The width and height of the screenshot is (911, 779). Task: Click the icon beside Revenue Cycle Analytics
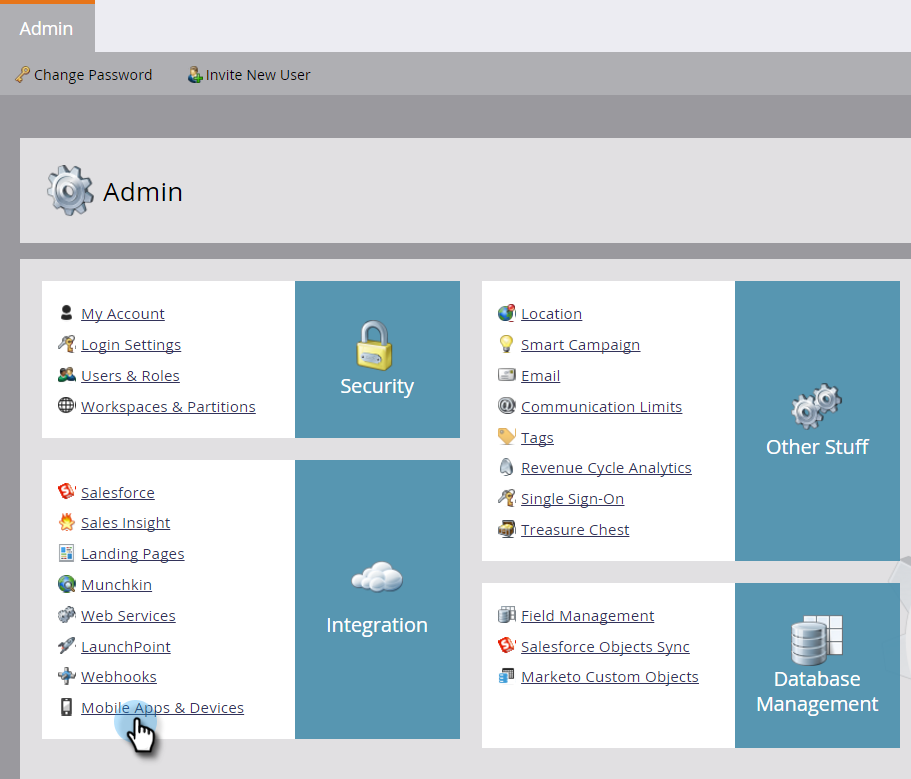point(507,467)
